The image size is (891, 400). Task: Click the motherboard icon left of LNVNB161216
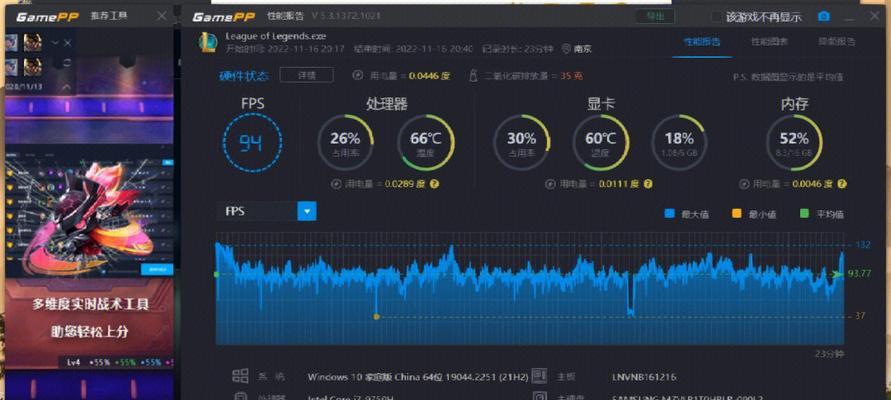pos(539,376)
